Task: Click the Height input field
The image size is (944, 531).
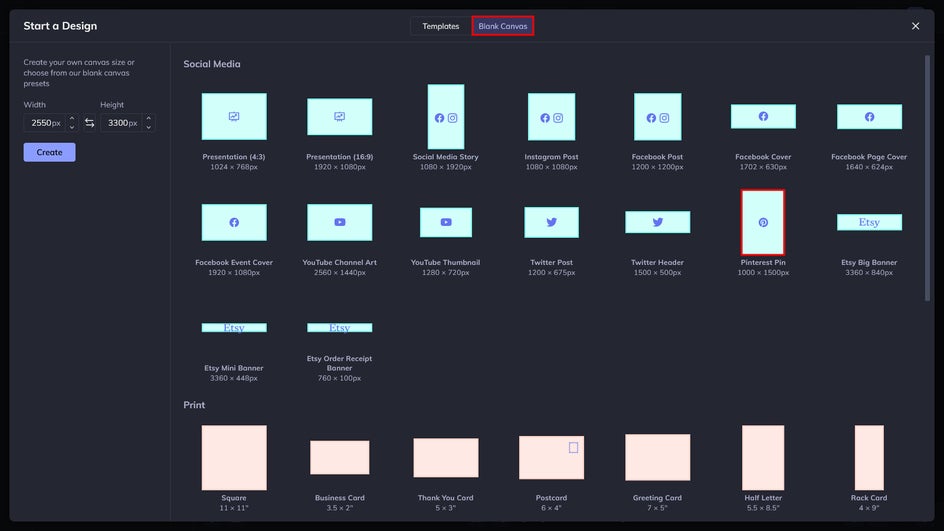Action: click(121, 123)
